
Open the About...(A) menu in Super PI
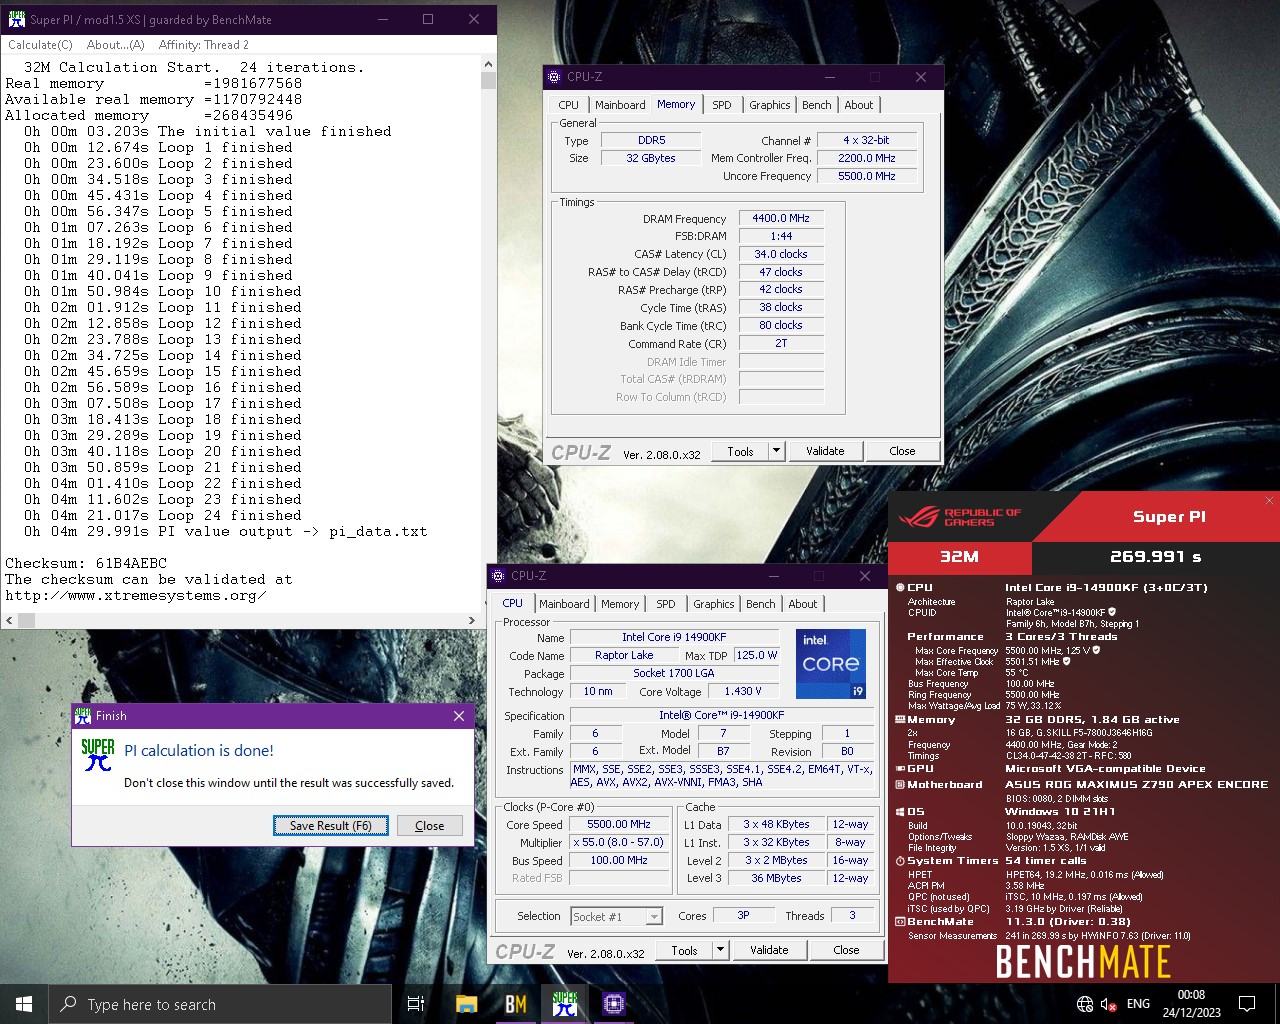pos(115,45)
